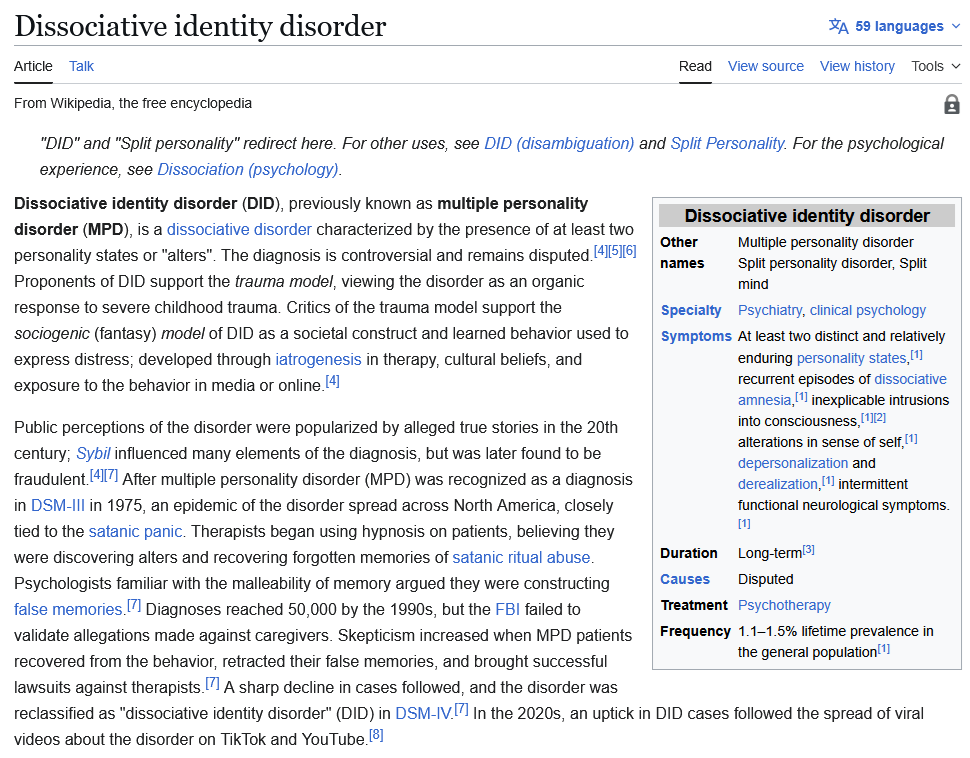970x758 pixels.
Task: Open the Symptoms infobox label link
Action: 696,337
